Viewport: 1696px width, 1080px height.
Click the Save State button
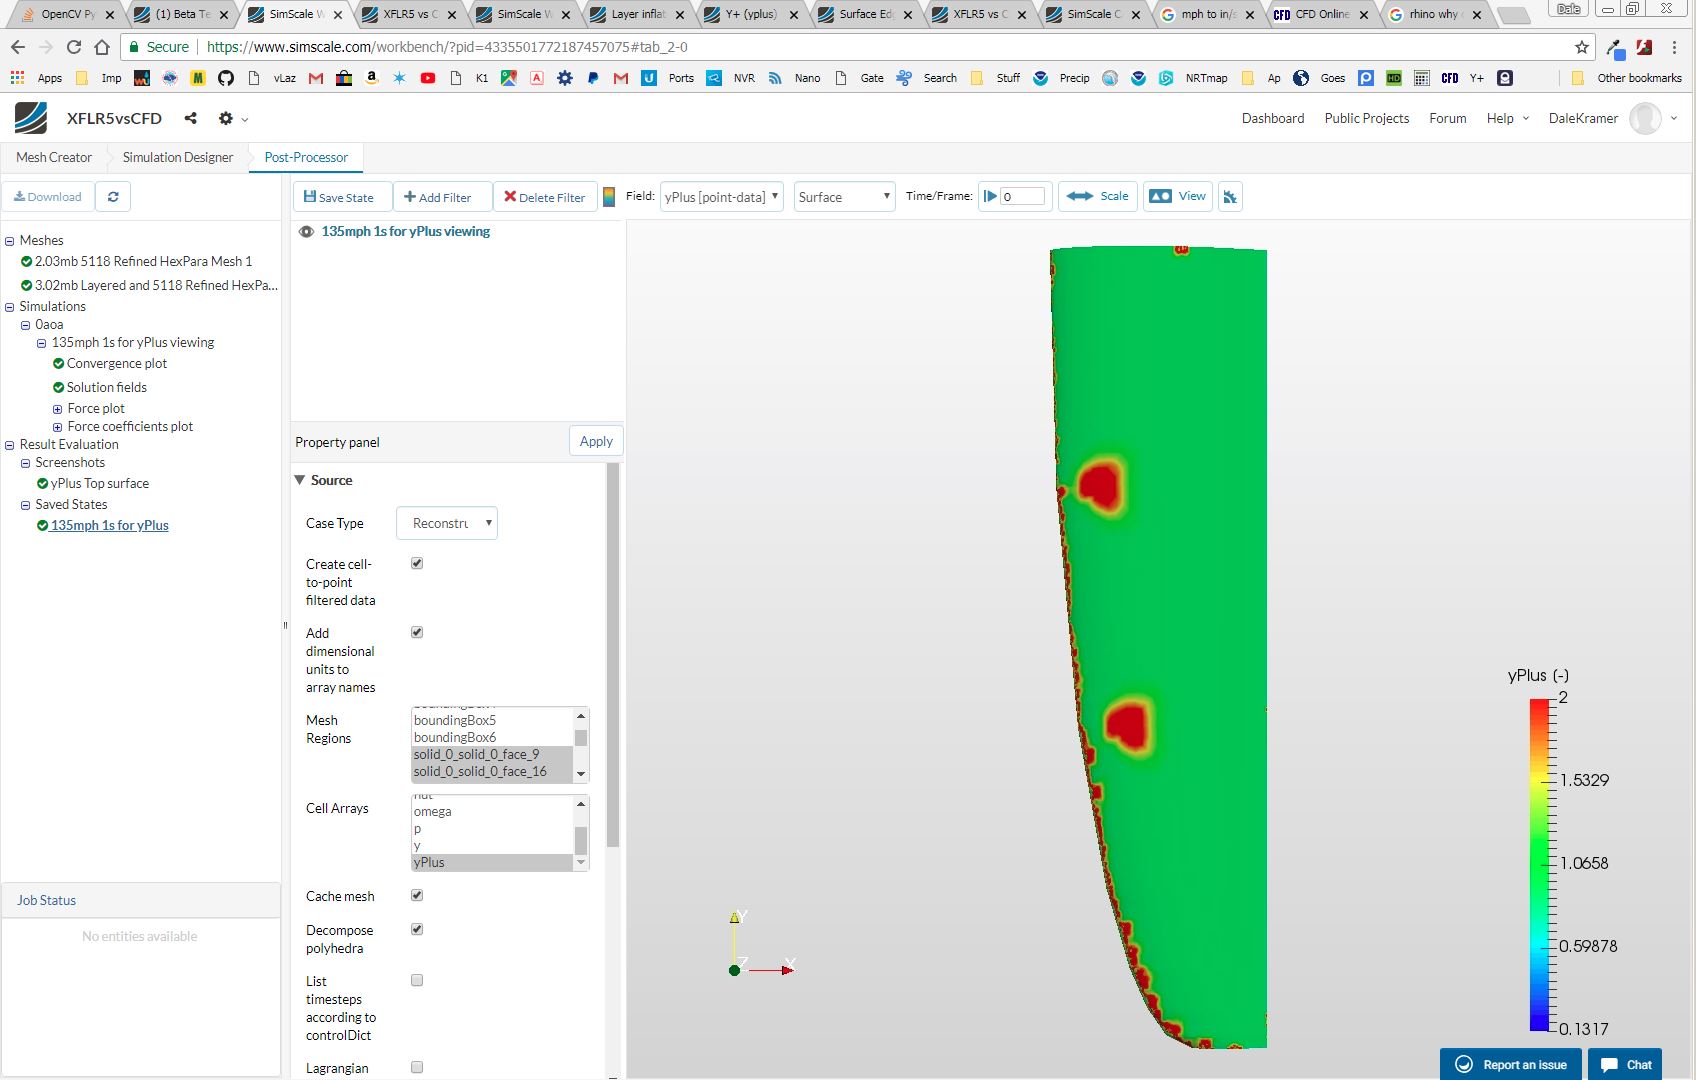(x=339, y=197)
